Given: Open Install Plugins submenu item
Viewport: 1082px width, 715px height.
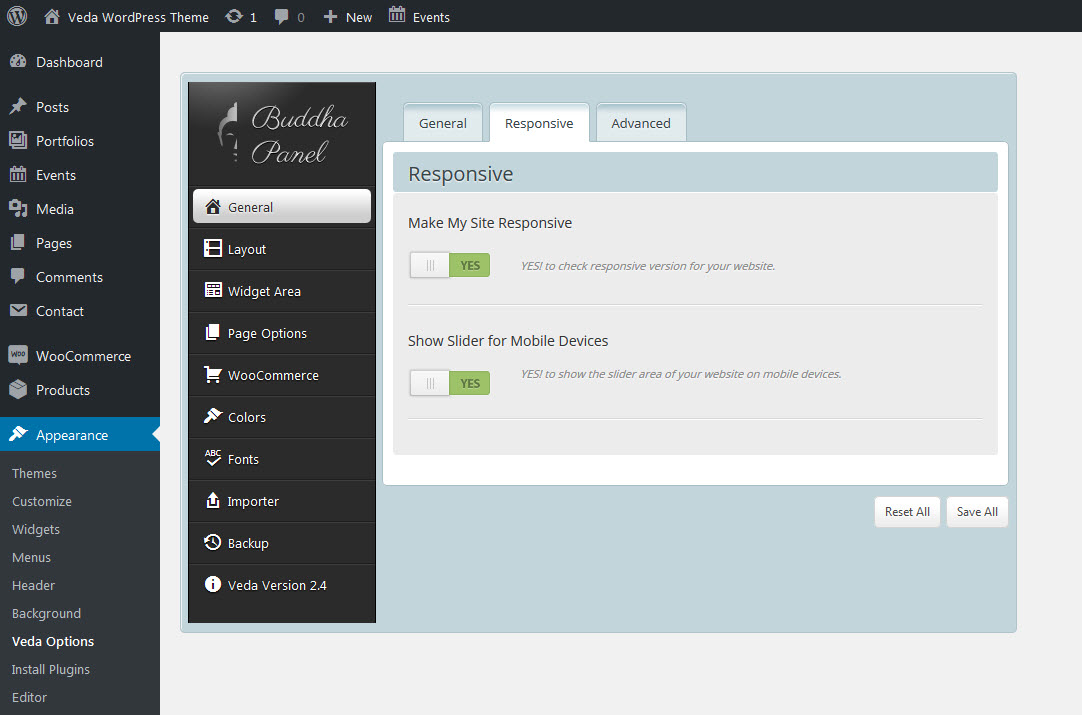Looking at the screenshot, I should (51, 669).
